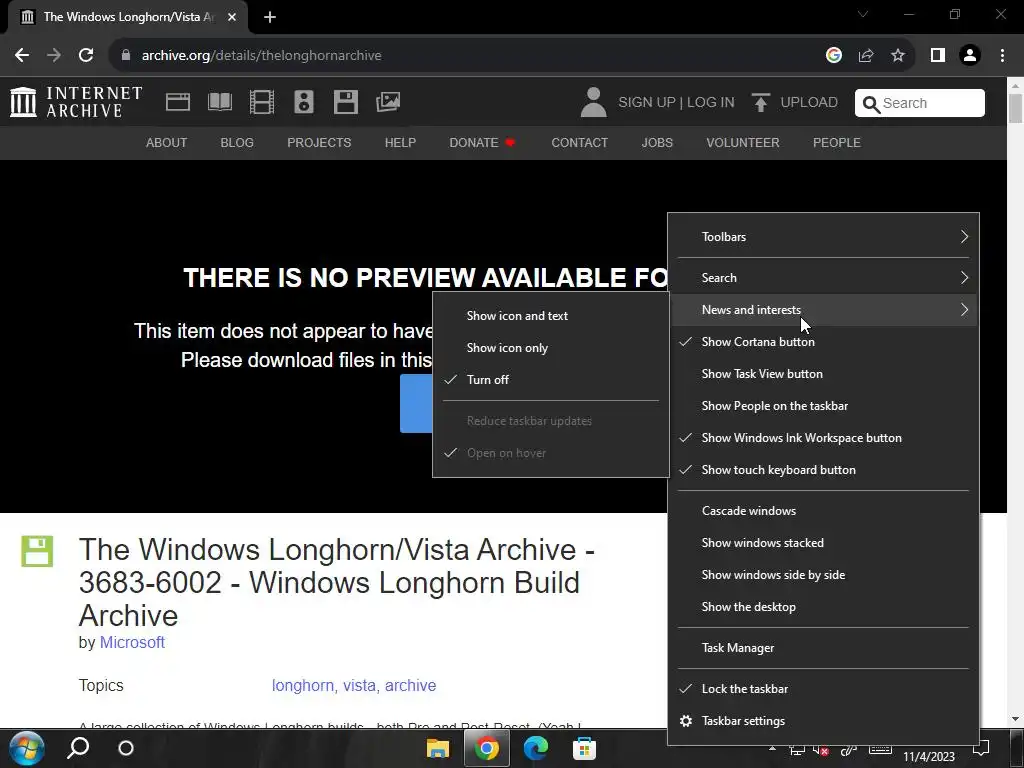This screenshot has height=768, width=1024.
Task: Toggle Lock the taskbar
Action: (x=823, y=689)
